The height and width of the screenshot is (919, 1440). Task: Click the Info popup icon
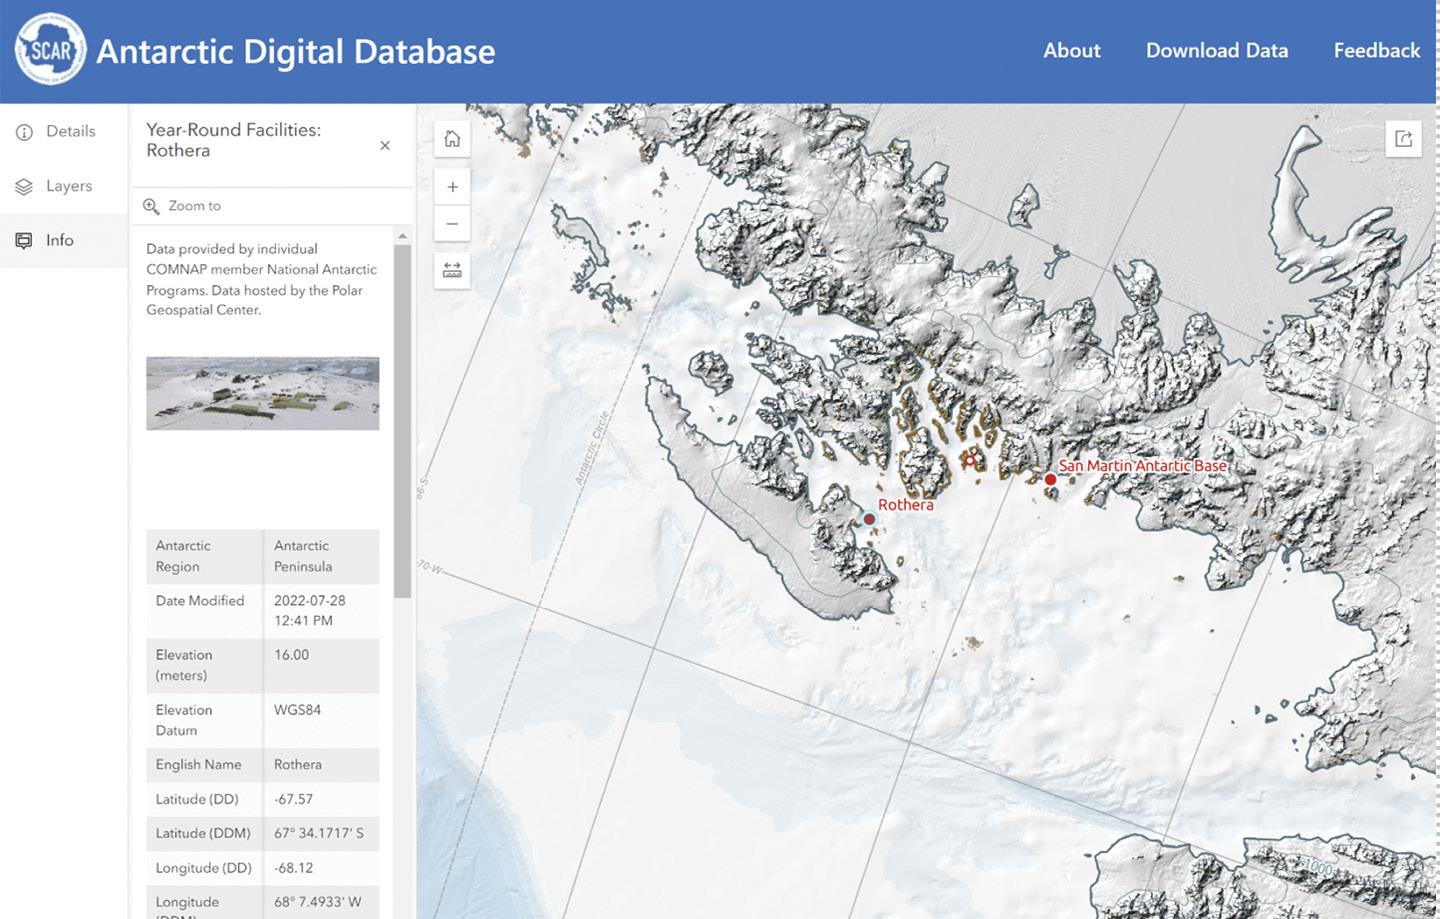pos(24,240)
